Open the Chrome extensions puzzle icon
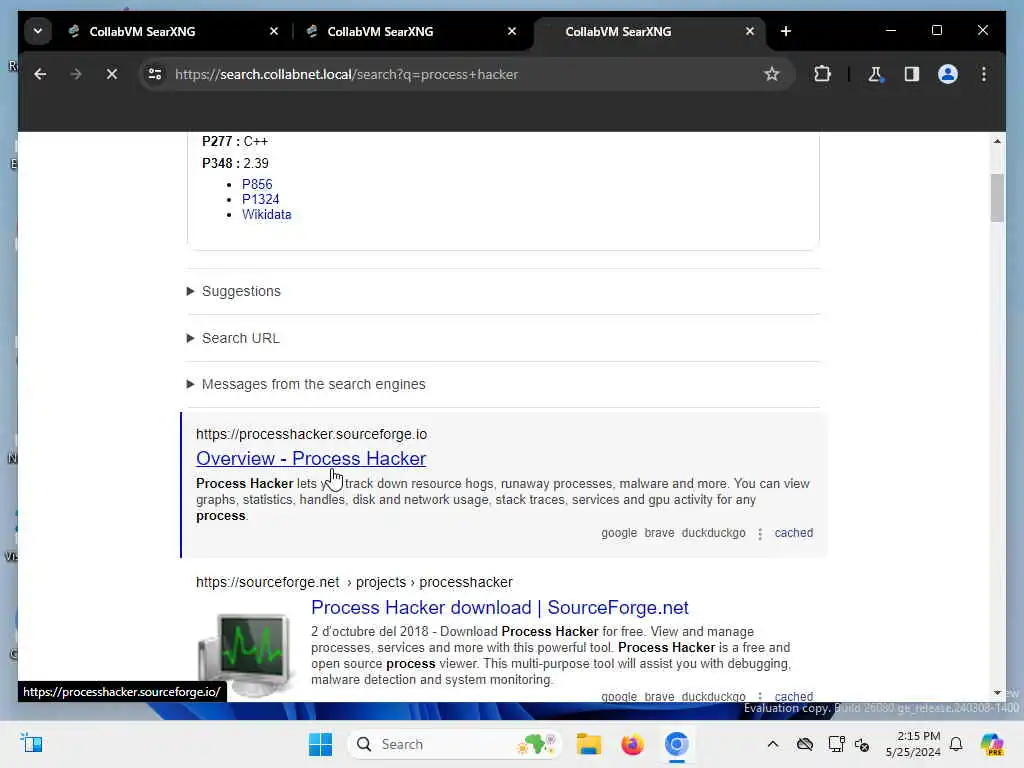Screen dimensions: 1024x768 pos(822,74)
